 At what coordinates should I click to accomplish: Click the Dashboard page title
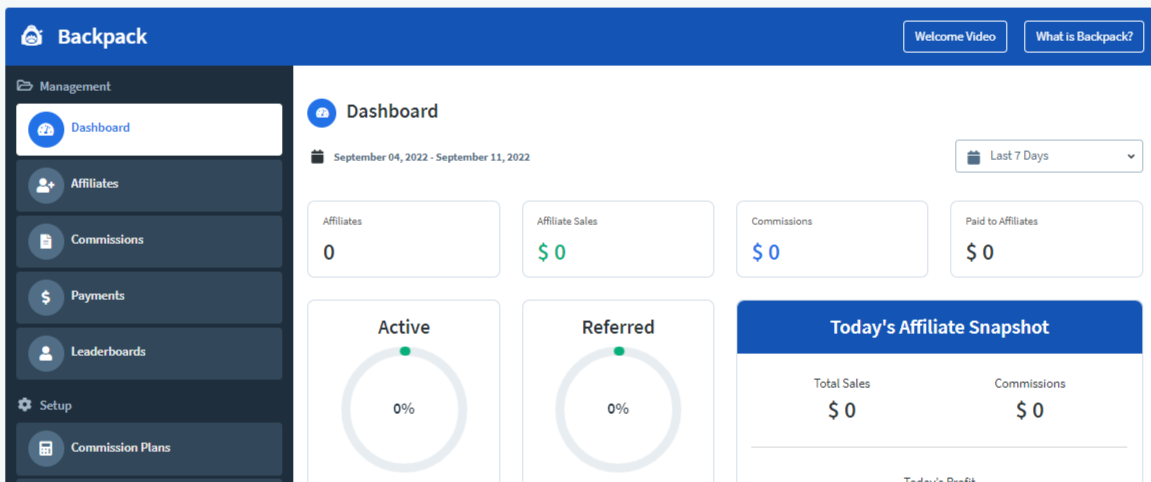click(x=392, y=112)
